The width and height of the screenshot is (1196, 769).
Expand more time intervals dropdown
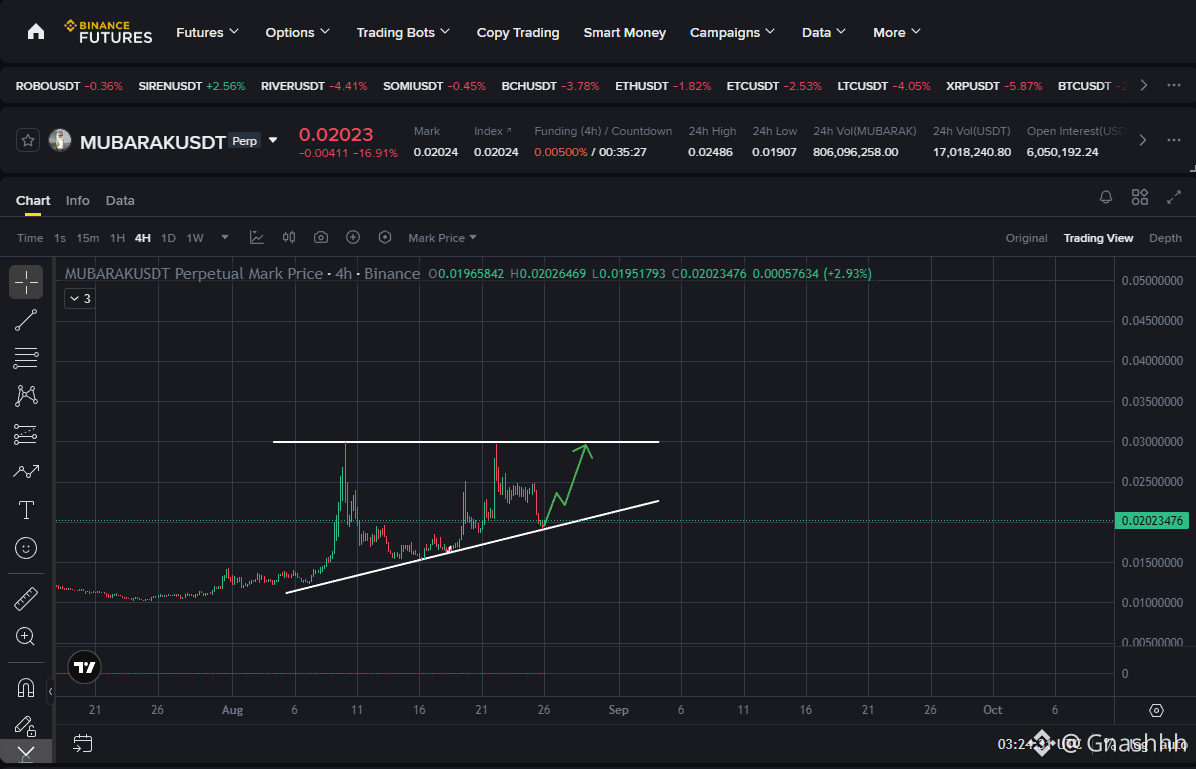point(225,238)
